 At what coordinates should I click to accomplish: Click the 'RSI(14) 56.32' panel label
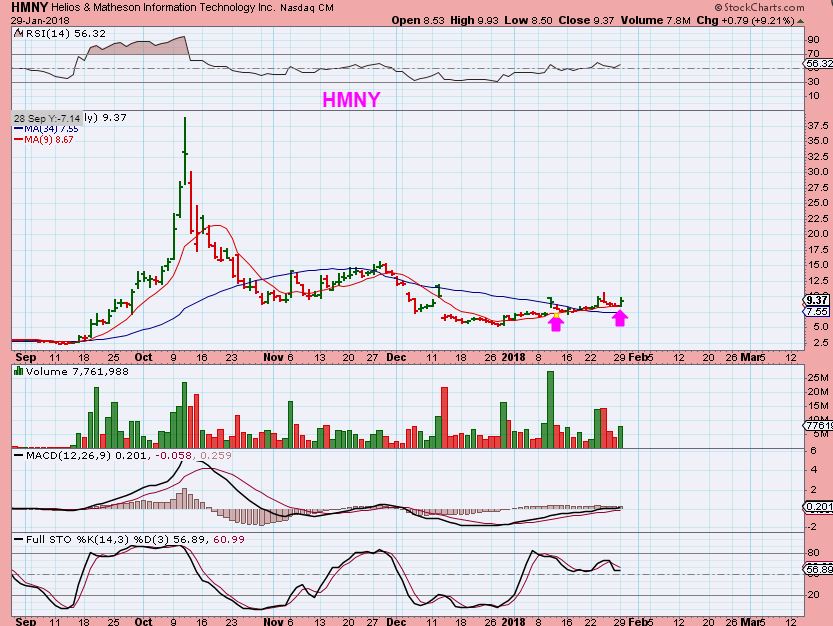[66, 33]
